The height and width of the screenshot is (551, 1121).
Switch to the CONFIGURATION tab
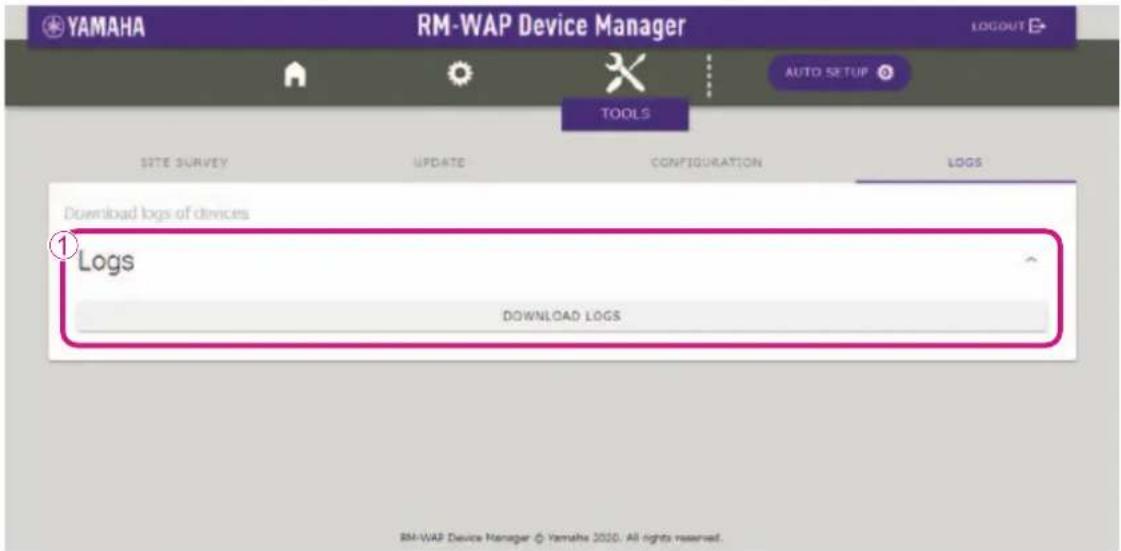tap(706, 163)
